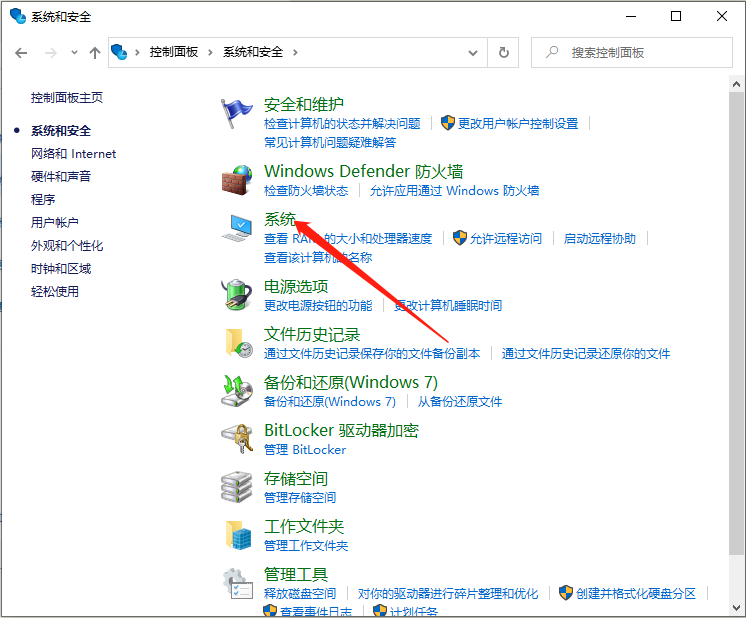
Task: Click the vertical scrollbar thumb
Action: point(736,323)
